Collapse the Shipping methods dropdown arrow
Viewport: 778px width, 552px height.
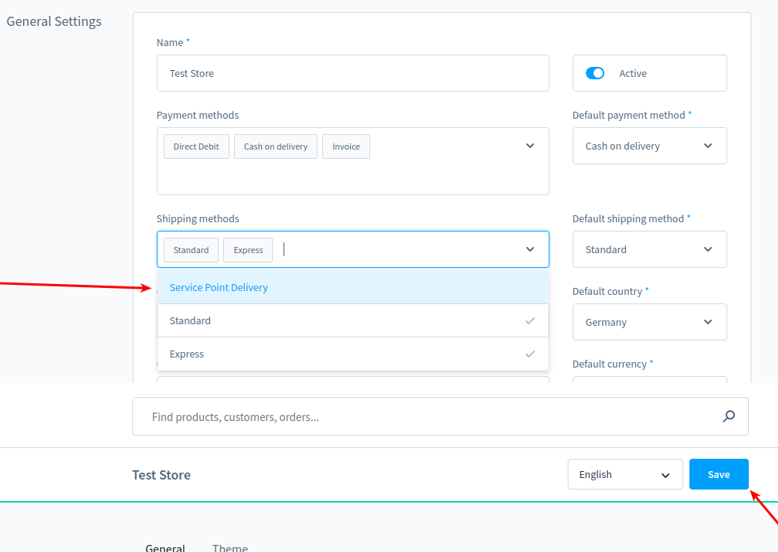(x=530, y=249)
